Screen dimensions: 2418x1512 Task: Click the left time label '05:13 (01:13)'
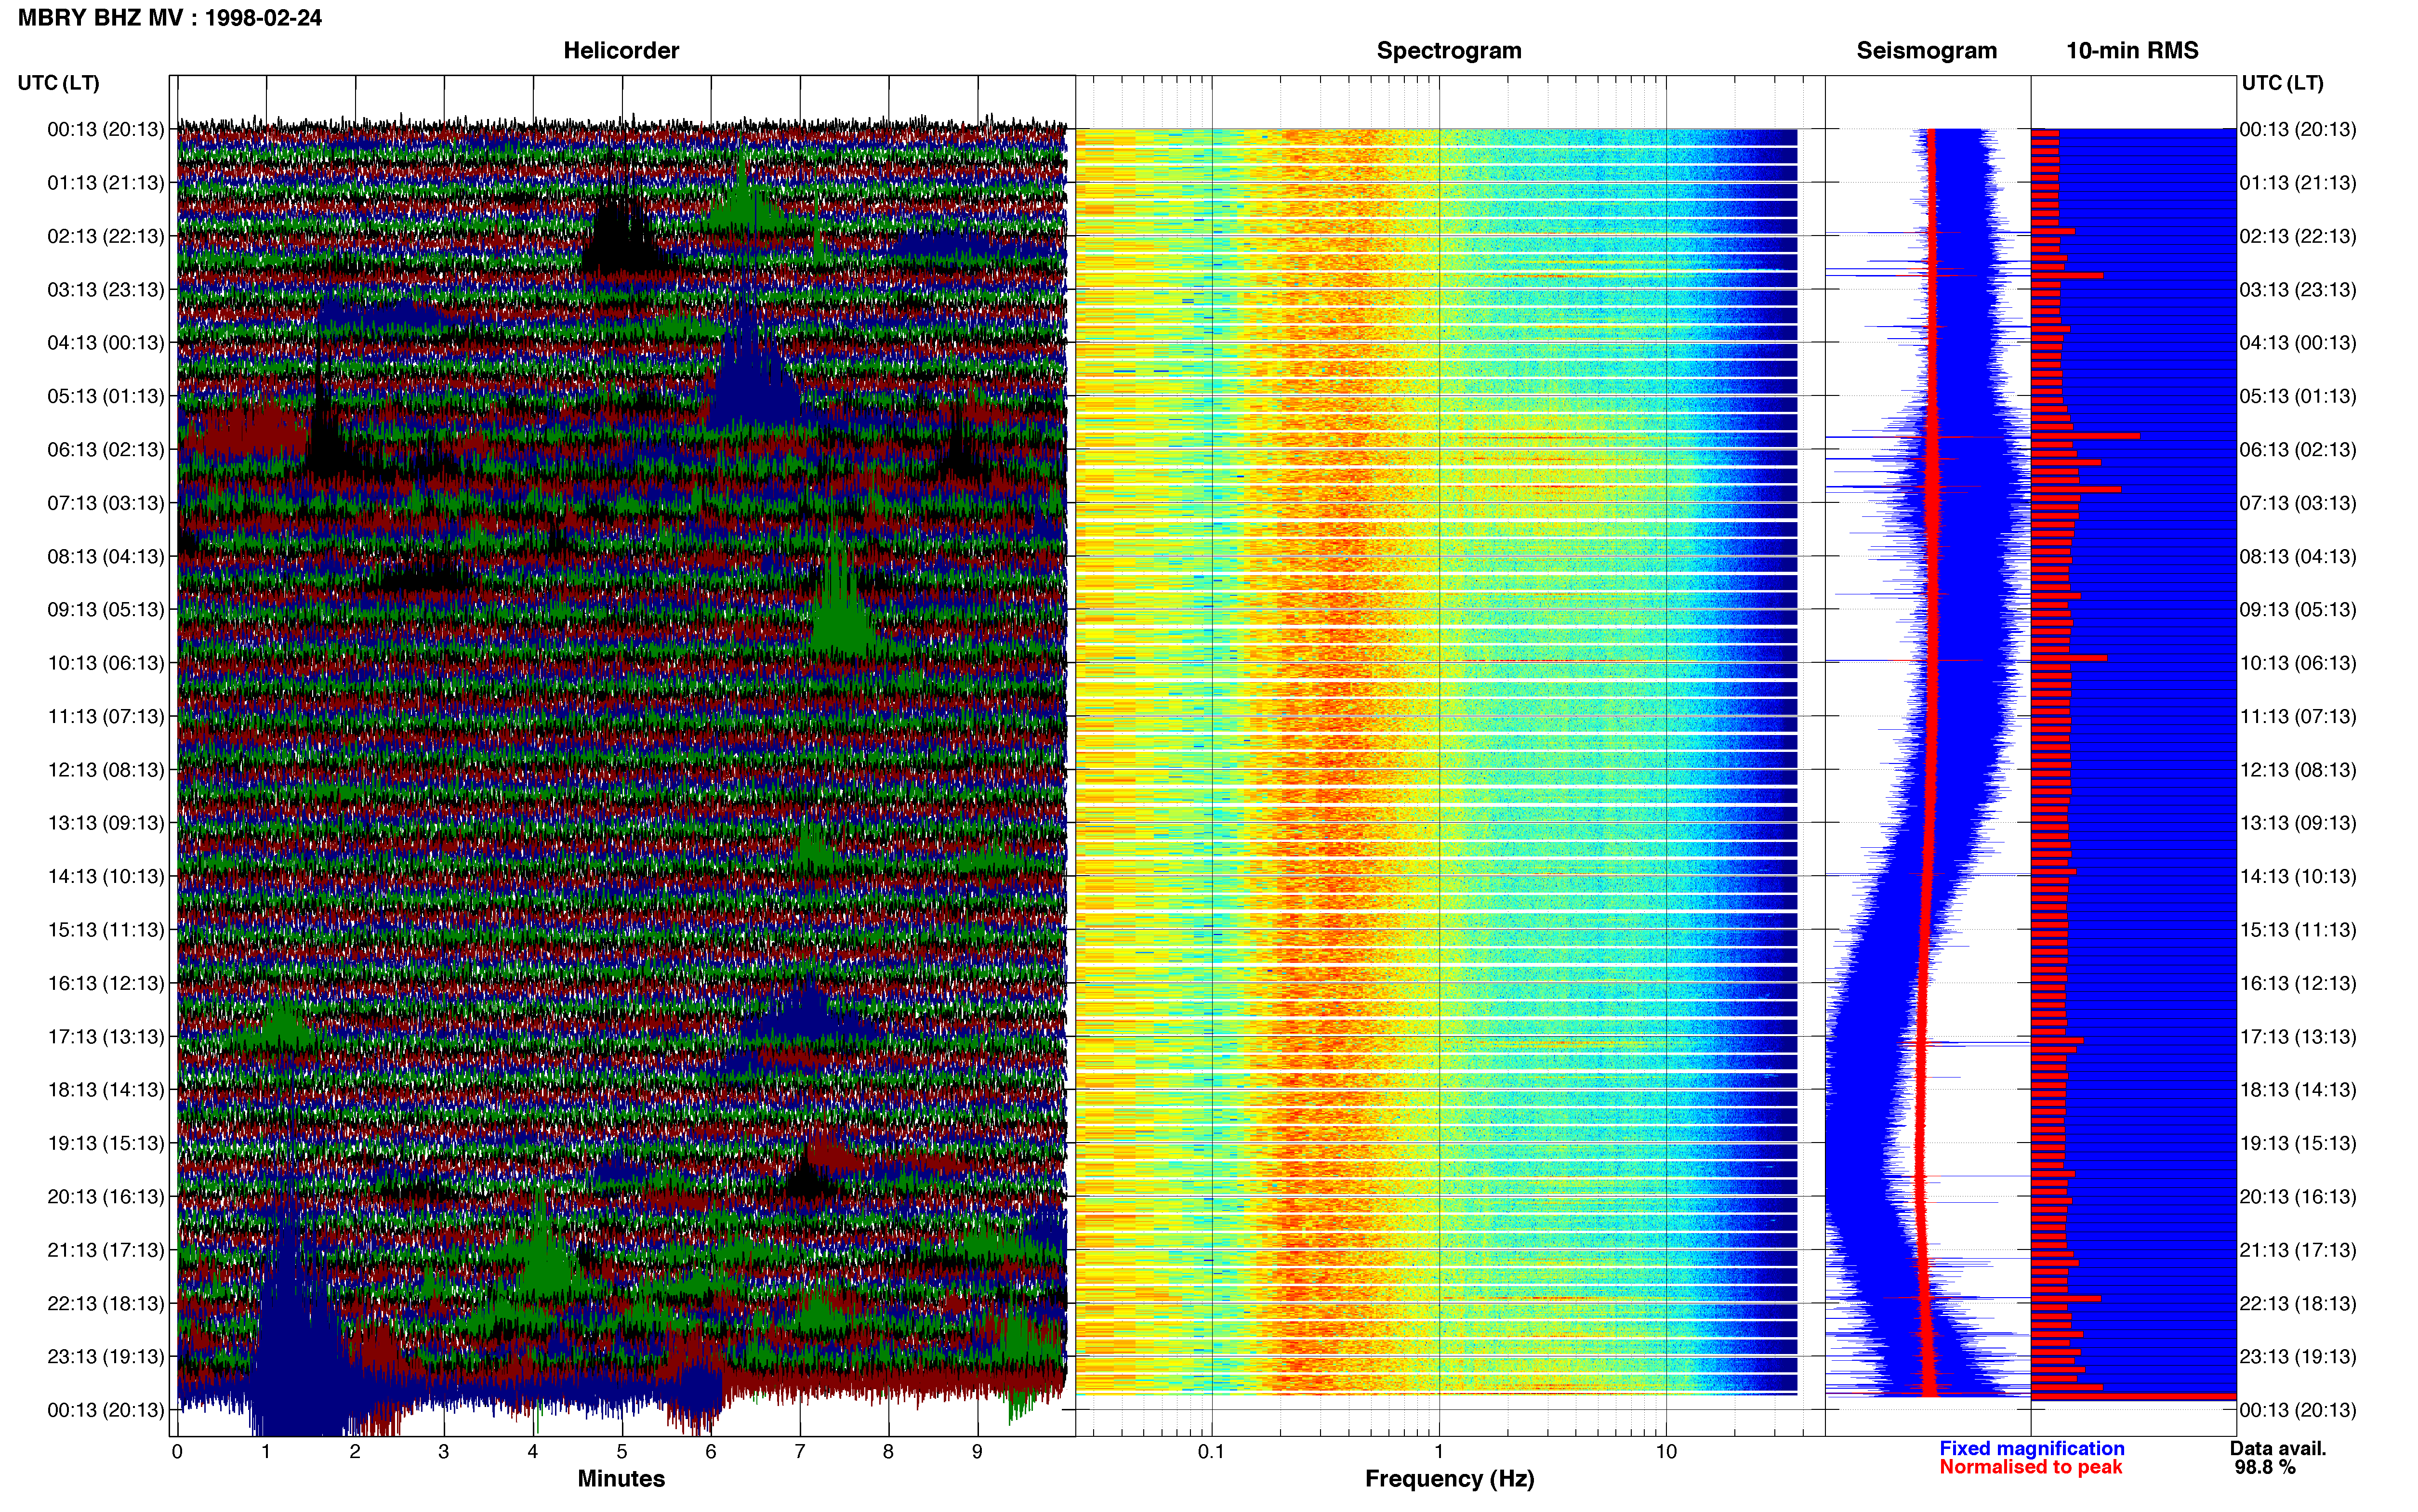106,396
